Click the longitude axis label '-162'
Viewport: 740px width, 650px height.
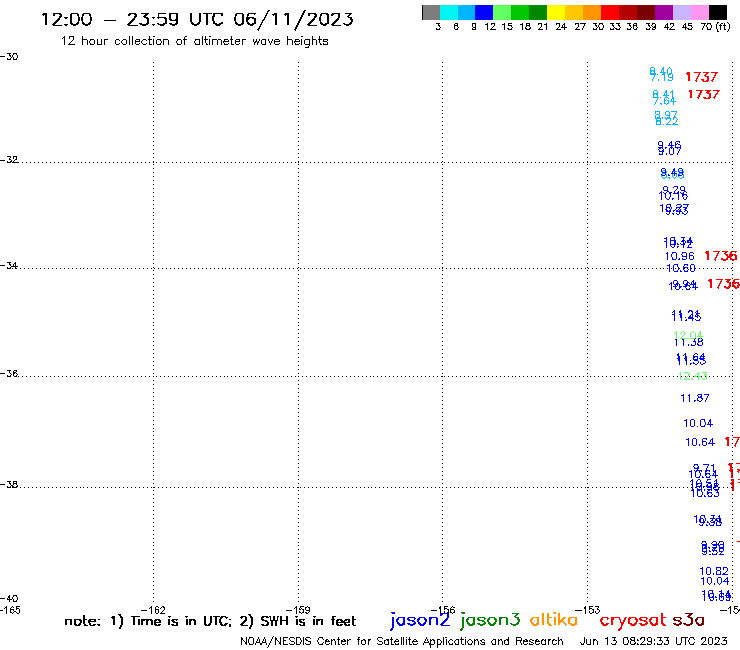pyautogui.click(x=153, y=610)
